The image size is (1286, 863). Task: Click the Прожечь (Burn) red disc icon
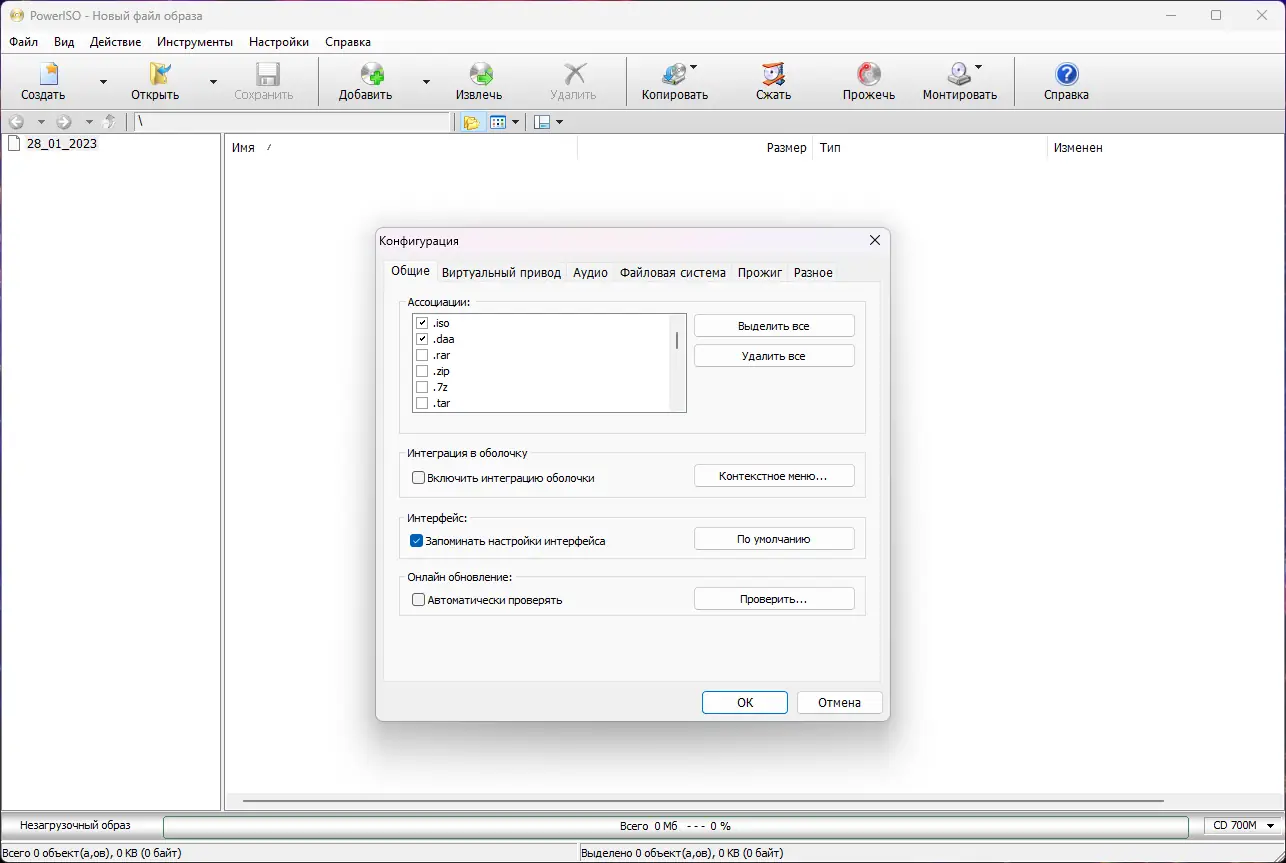point(869,74)
